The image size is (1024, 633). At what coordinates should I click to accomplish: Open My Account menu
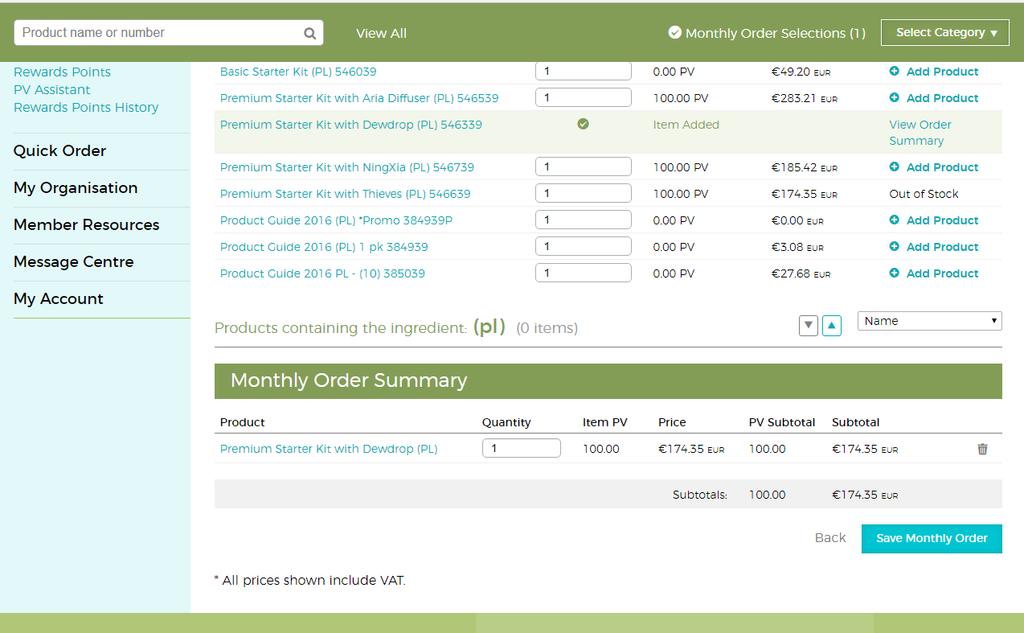click(58, 299)
